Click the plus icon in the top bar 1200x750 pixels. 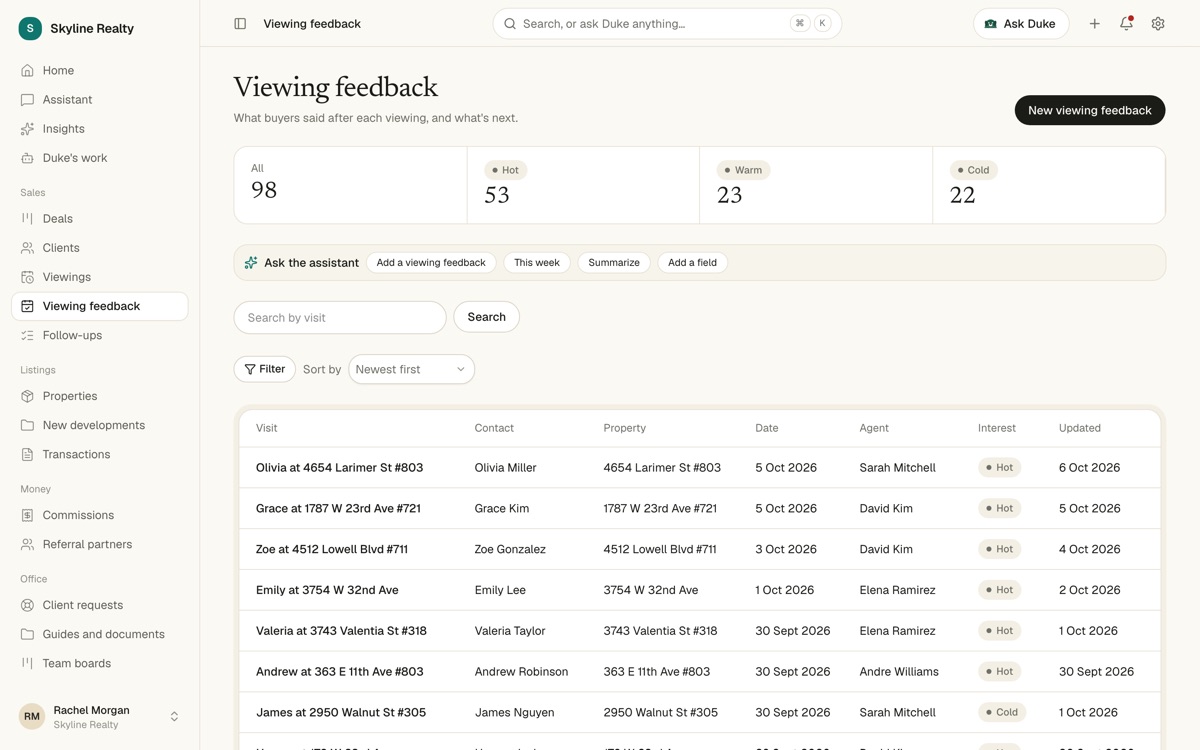[x=1094, y=24]
